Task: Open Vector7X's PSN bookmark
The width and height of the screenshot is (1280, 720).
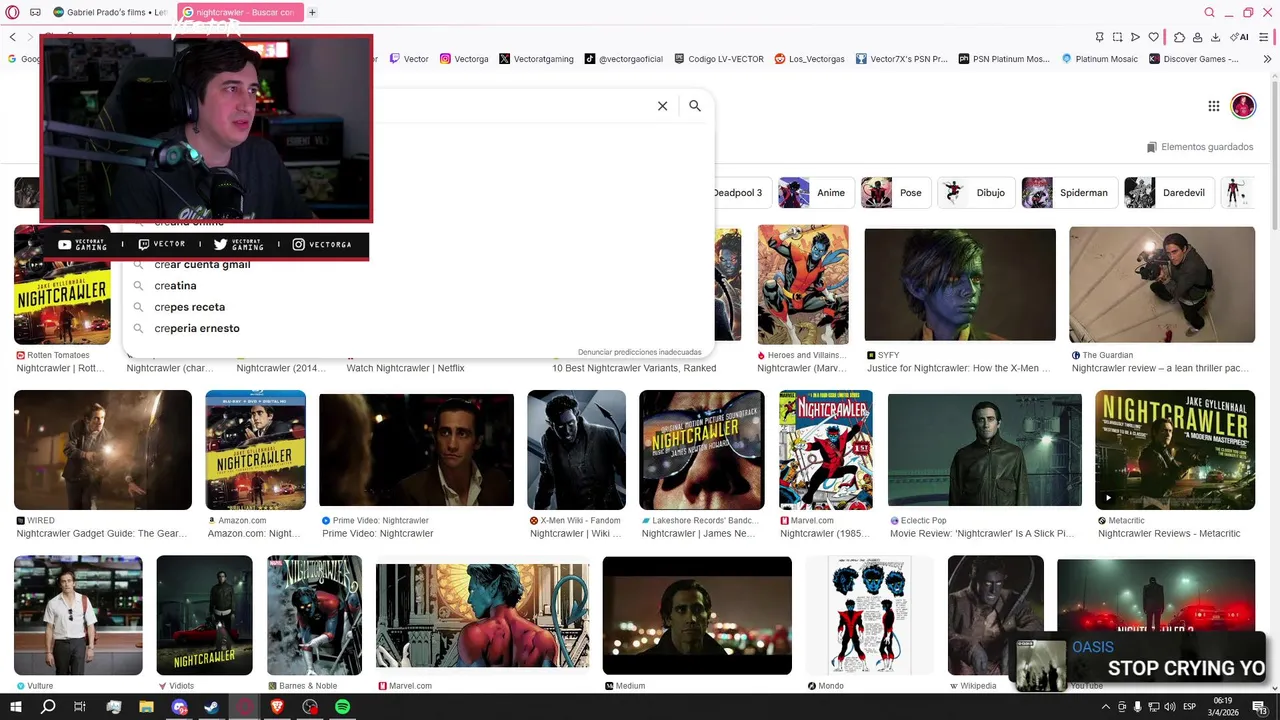Action: tap(901, 59)
